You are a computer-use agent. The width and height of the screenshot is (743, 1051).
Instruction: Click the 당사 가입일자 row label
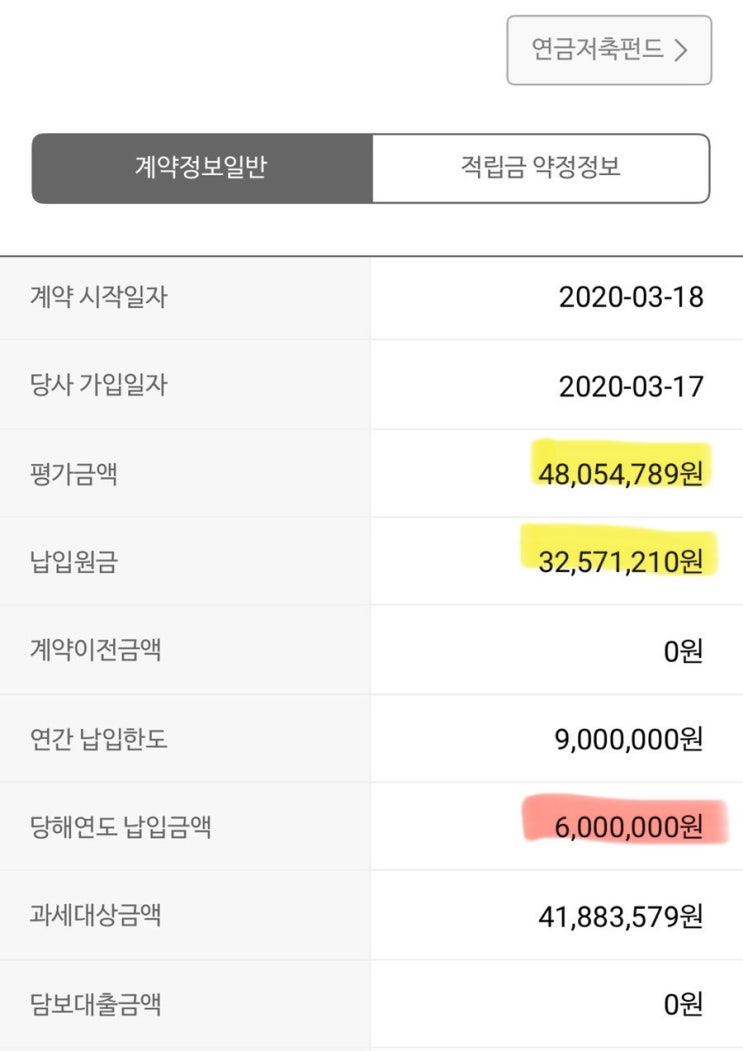[98, 385]
